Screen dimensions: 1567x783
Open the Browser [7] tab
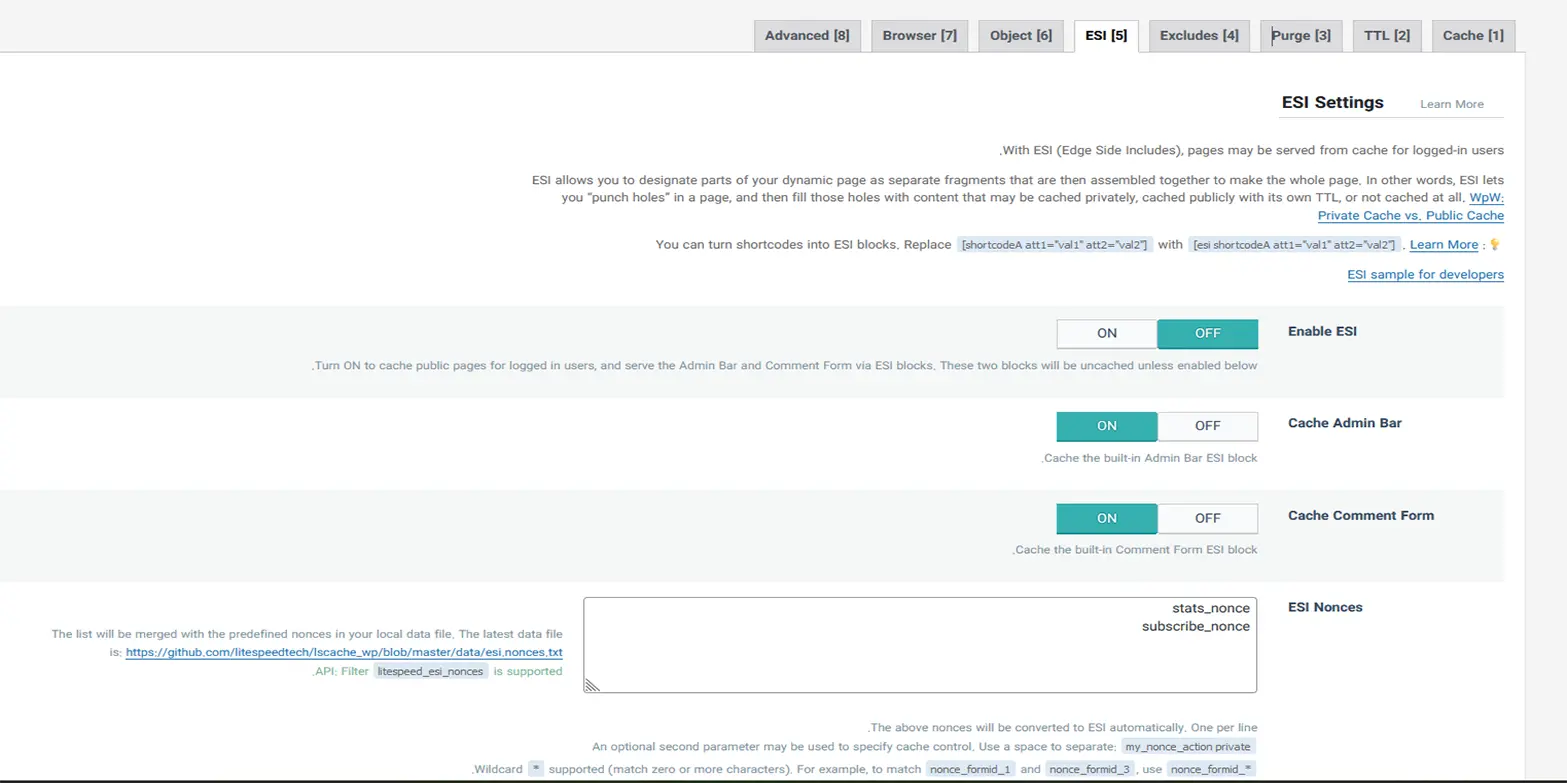click(919, 35)
